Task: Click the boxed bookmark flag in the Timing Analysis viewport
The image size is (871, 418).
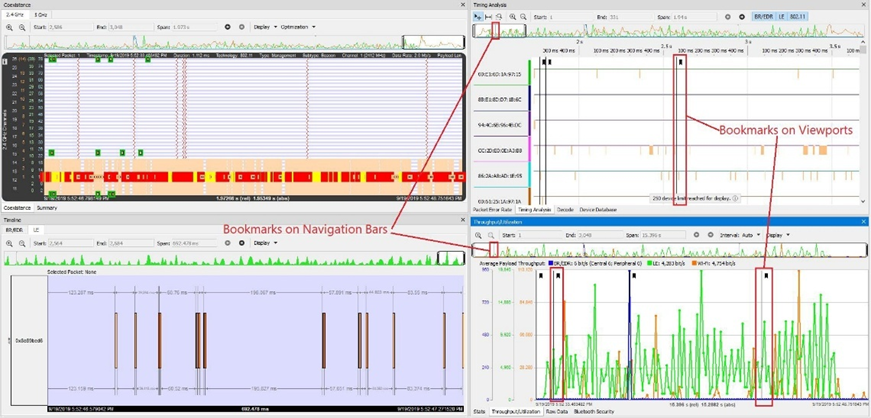Action: click(680, 62)
